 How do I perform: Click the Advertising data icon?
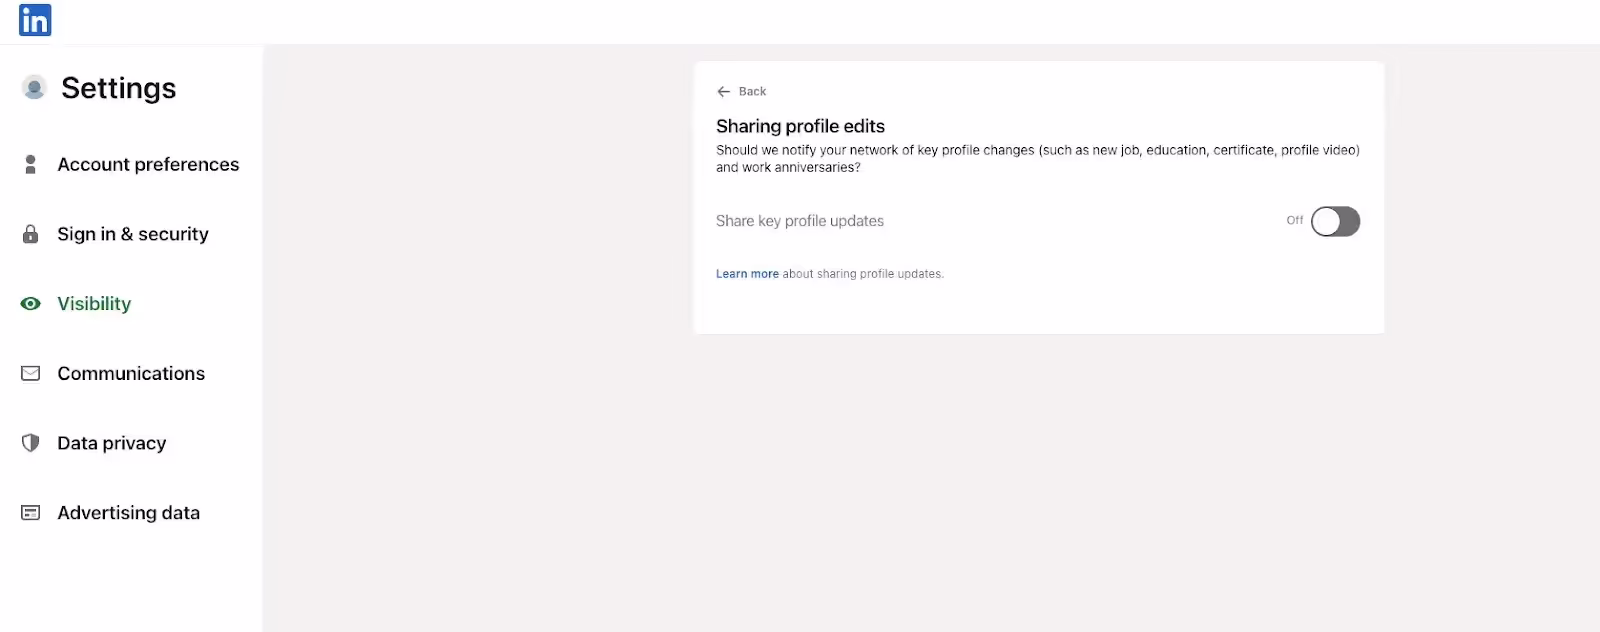31,513
